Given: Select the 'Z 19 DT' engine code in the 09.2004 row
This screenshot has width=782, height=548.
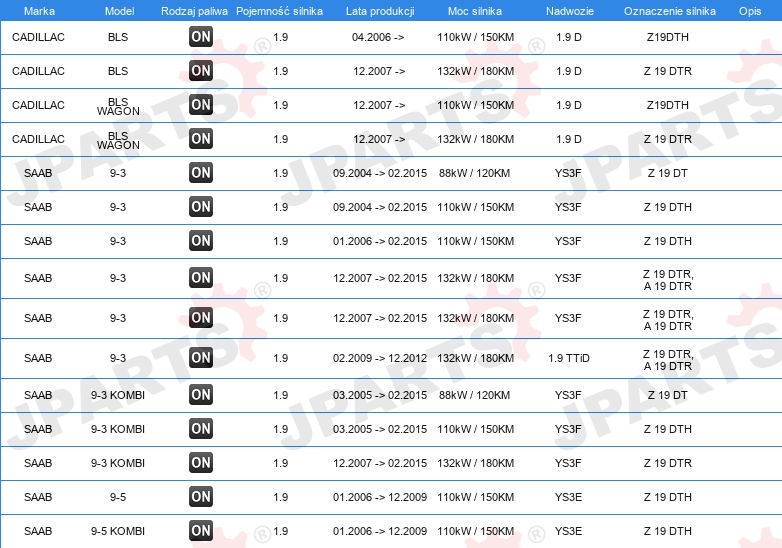Looking at the screenshot, I should pos(668,173).
